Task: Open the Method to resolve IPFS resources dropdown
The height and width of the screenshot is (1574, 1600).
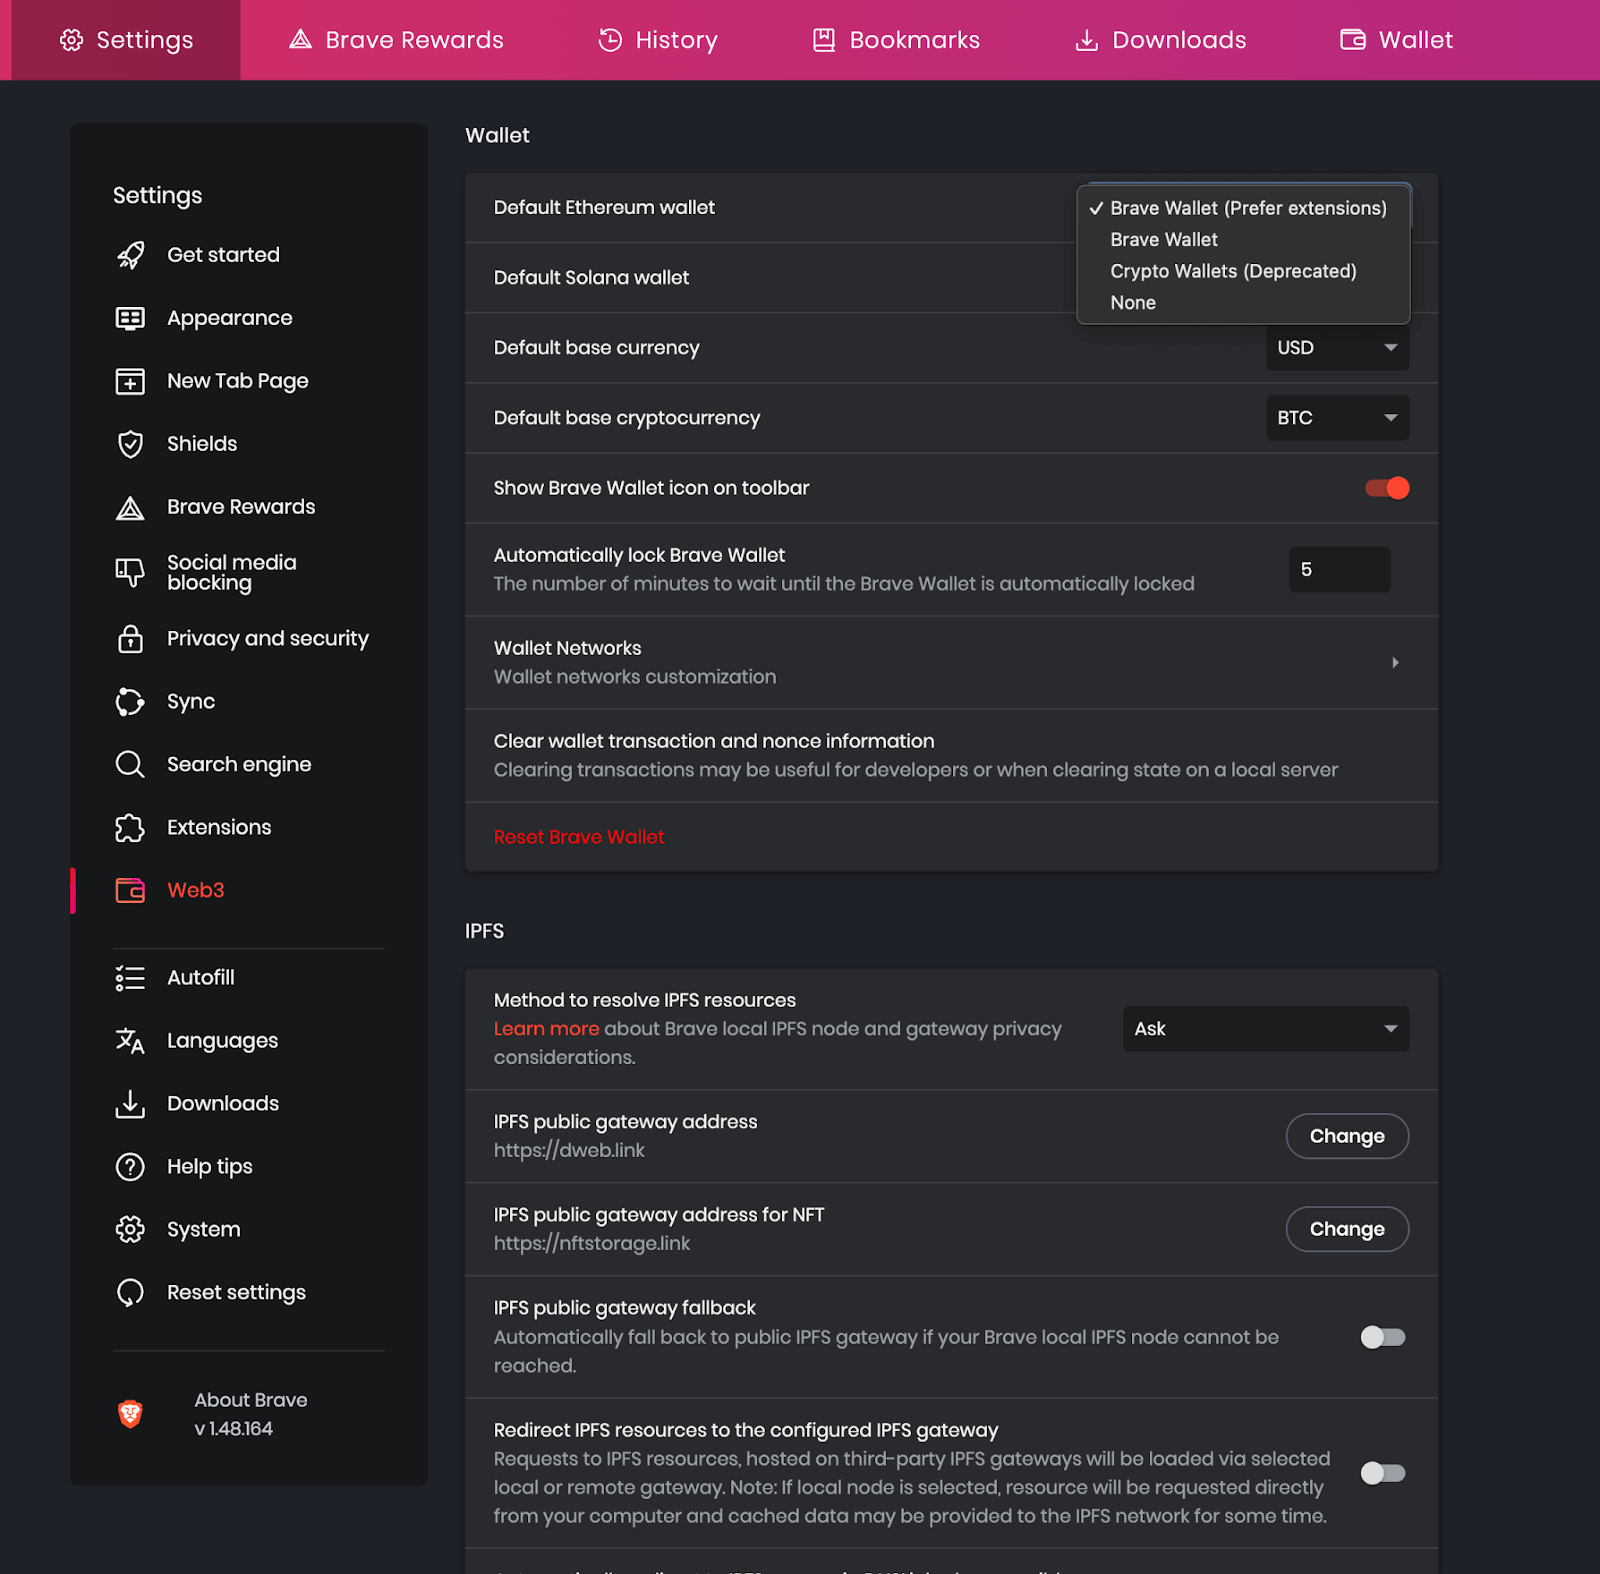Action: tap(1265, 1028)
